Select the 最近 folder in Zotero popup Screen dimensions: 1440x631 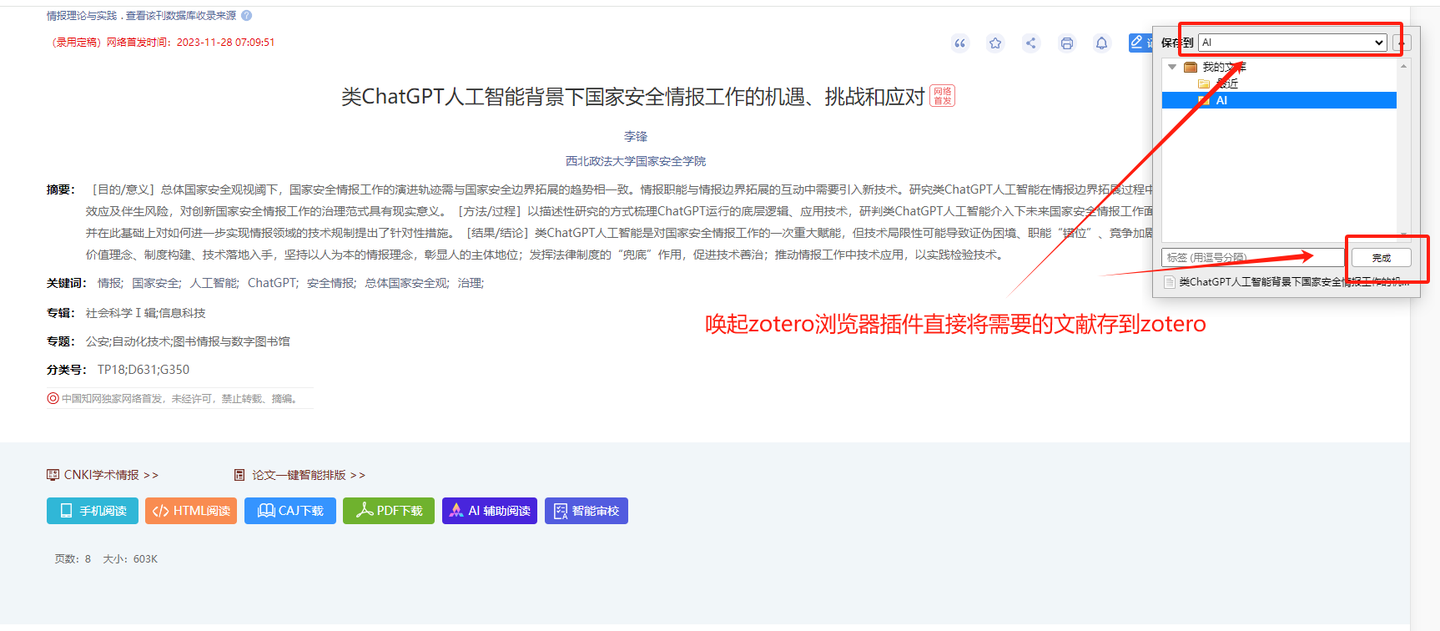(1227, 84)
